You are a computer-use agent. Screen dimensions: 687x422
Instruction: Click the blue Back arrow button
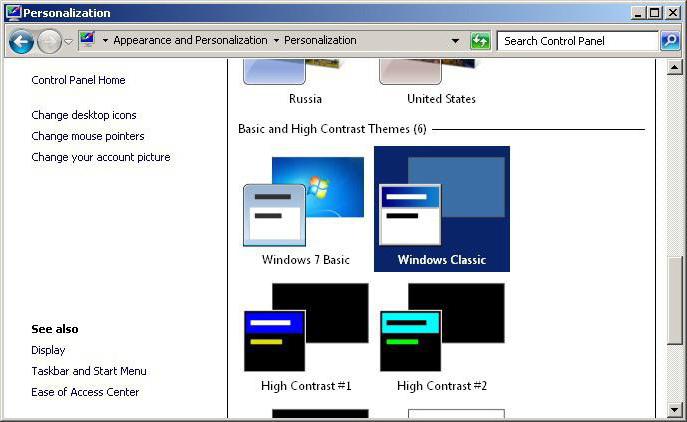(x=21, y=41)
